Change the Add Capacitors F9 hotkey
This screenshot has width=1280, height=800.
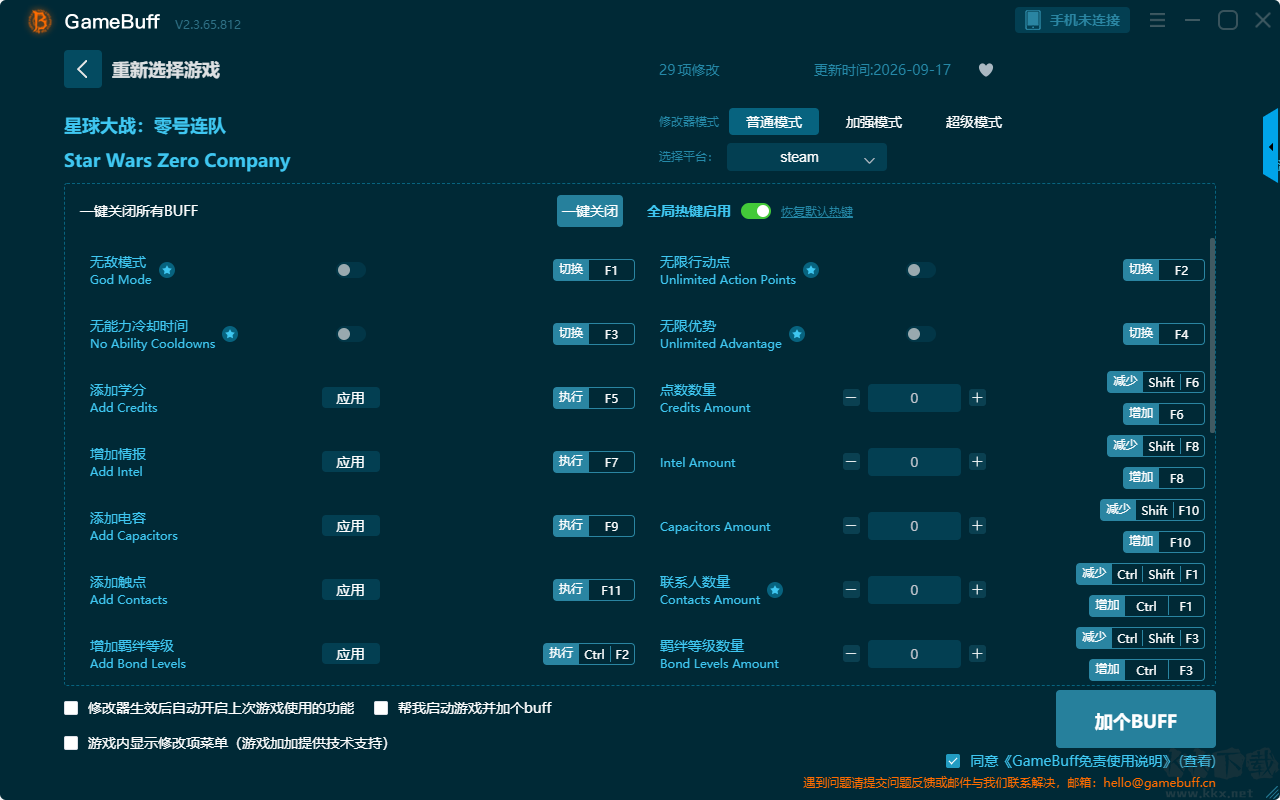[594, 526]
